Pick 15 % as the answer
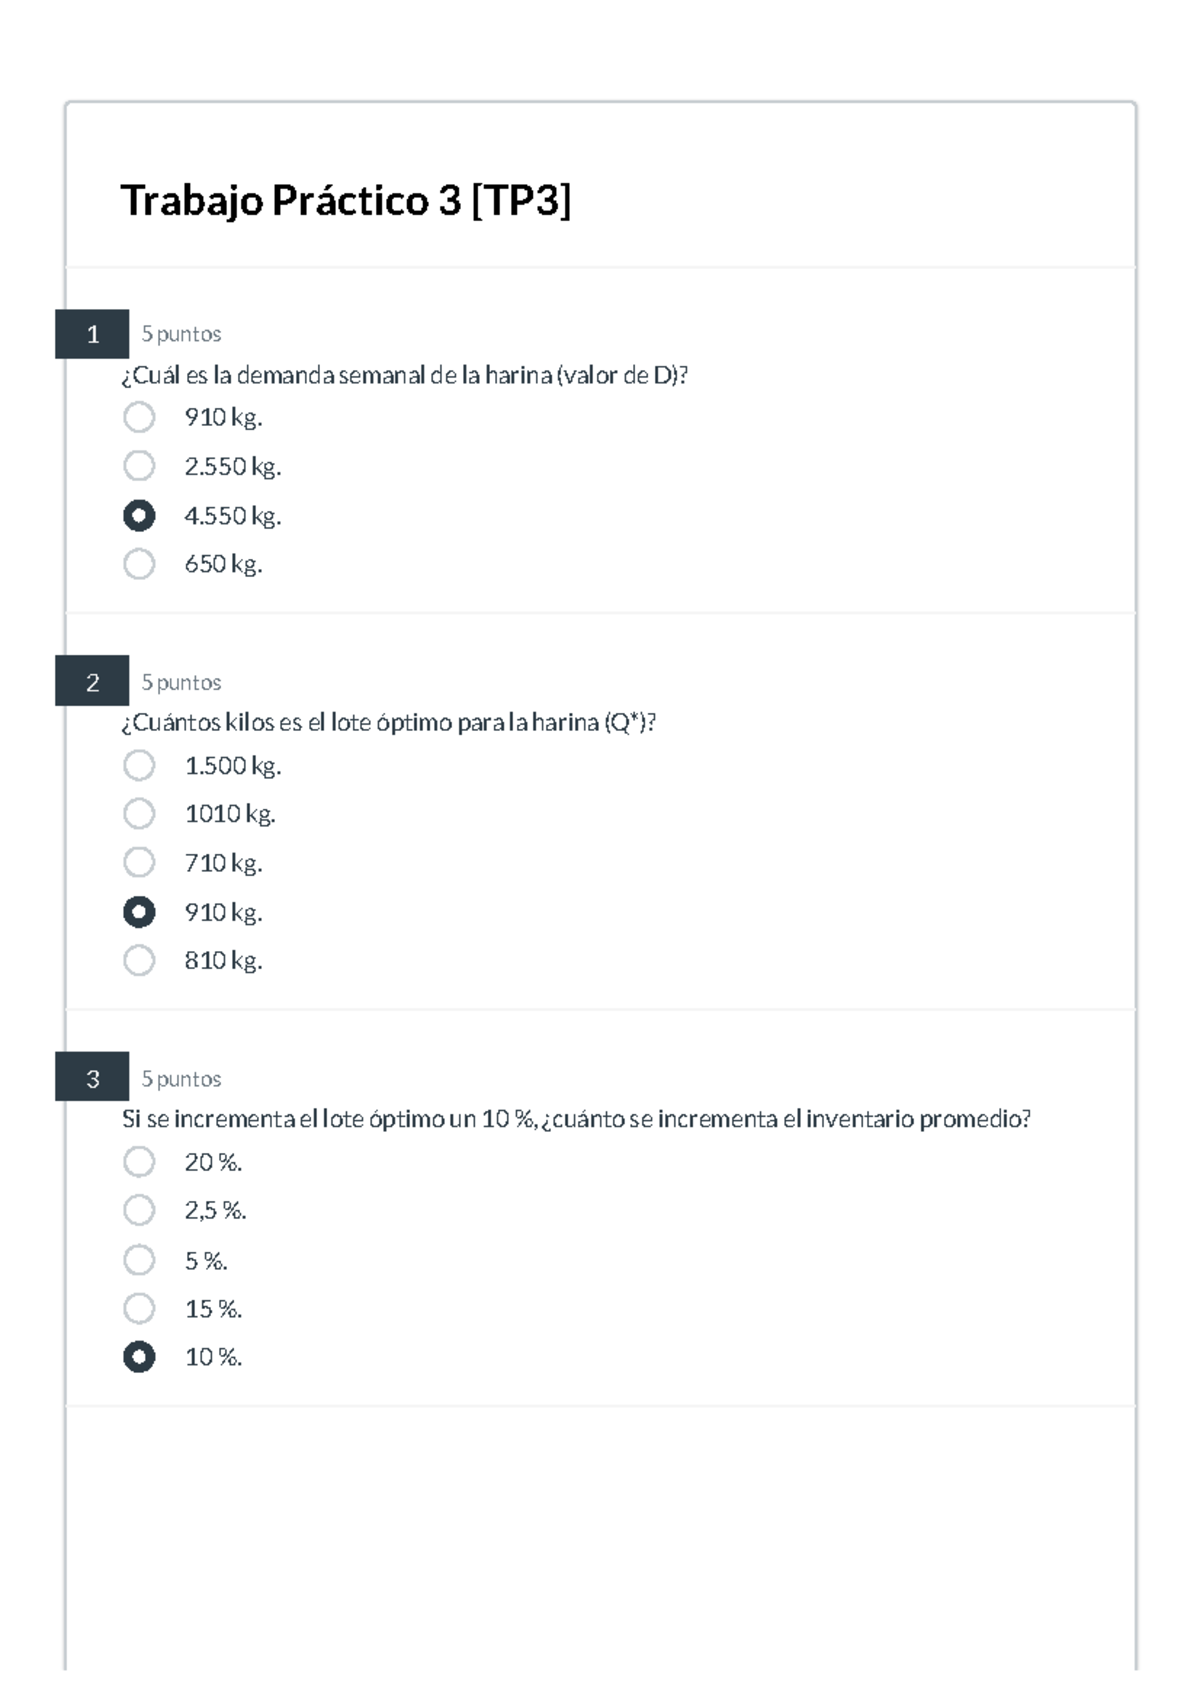The image size is (1200, 1698). 139,1309
